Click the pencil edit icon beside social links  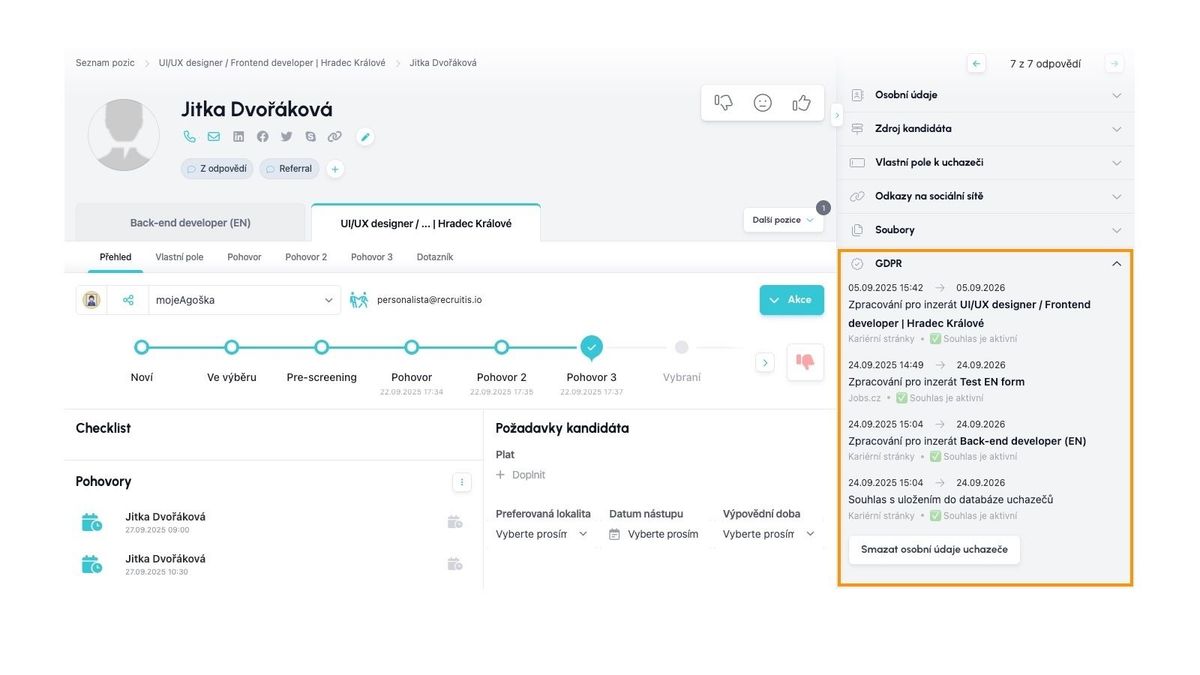[365, 137]
